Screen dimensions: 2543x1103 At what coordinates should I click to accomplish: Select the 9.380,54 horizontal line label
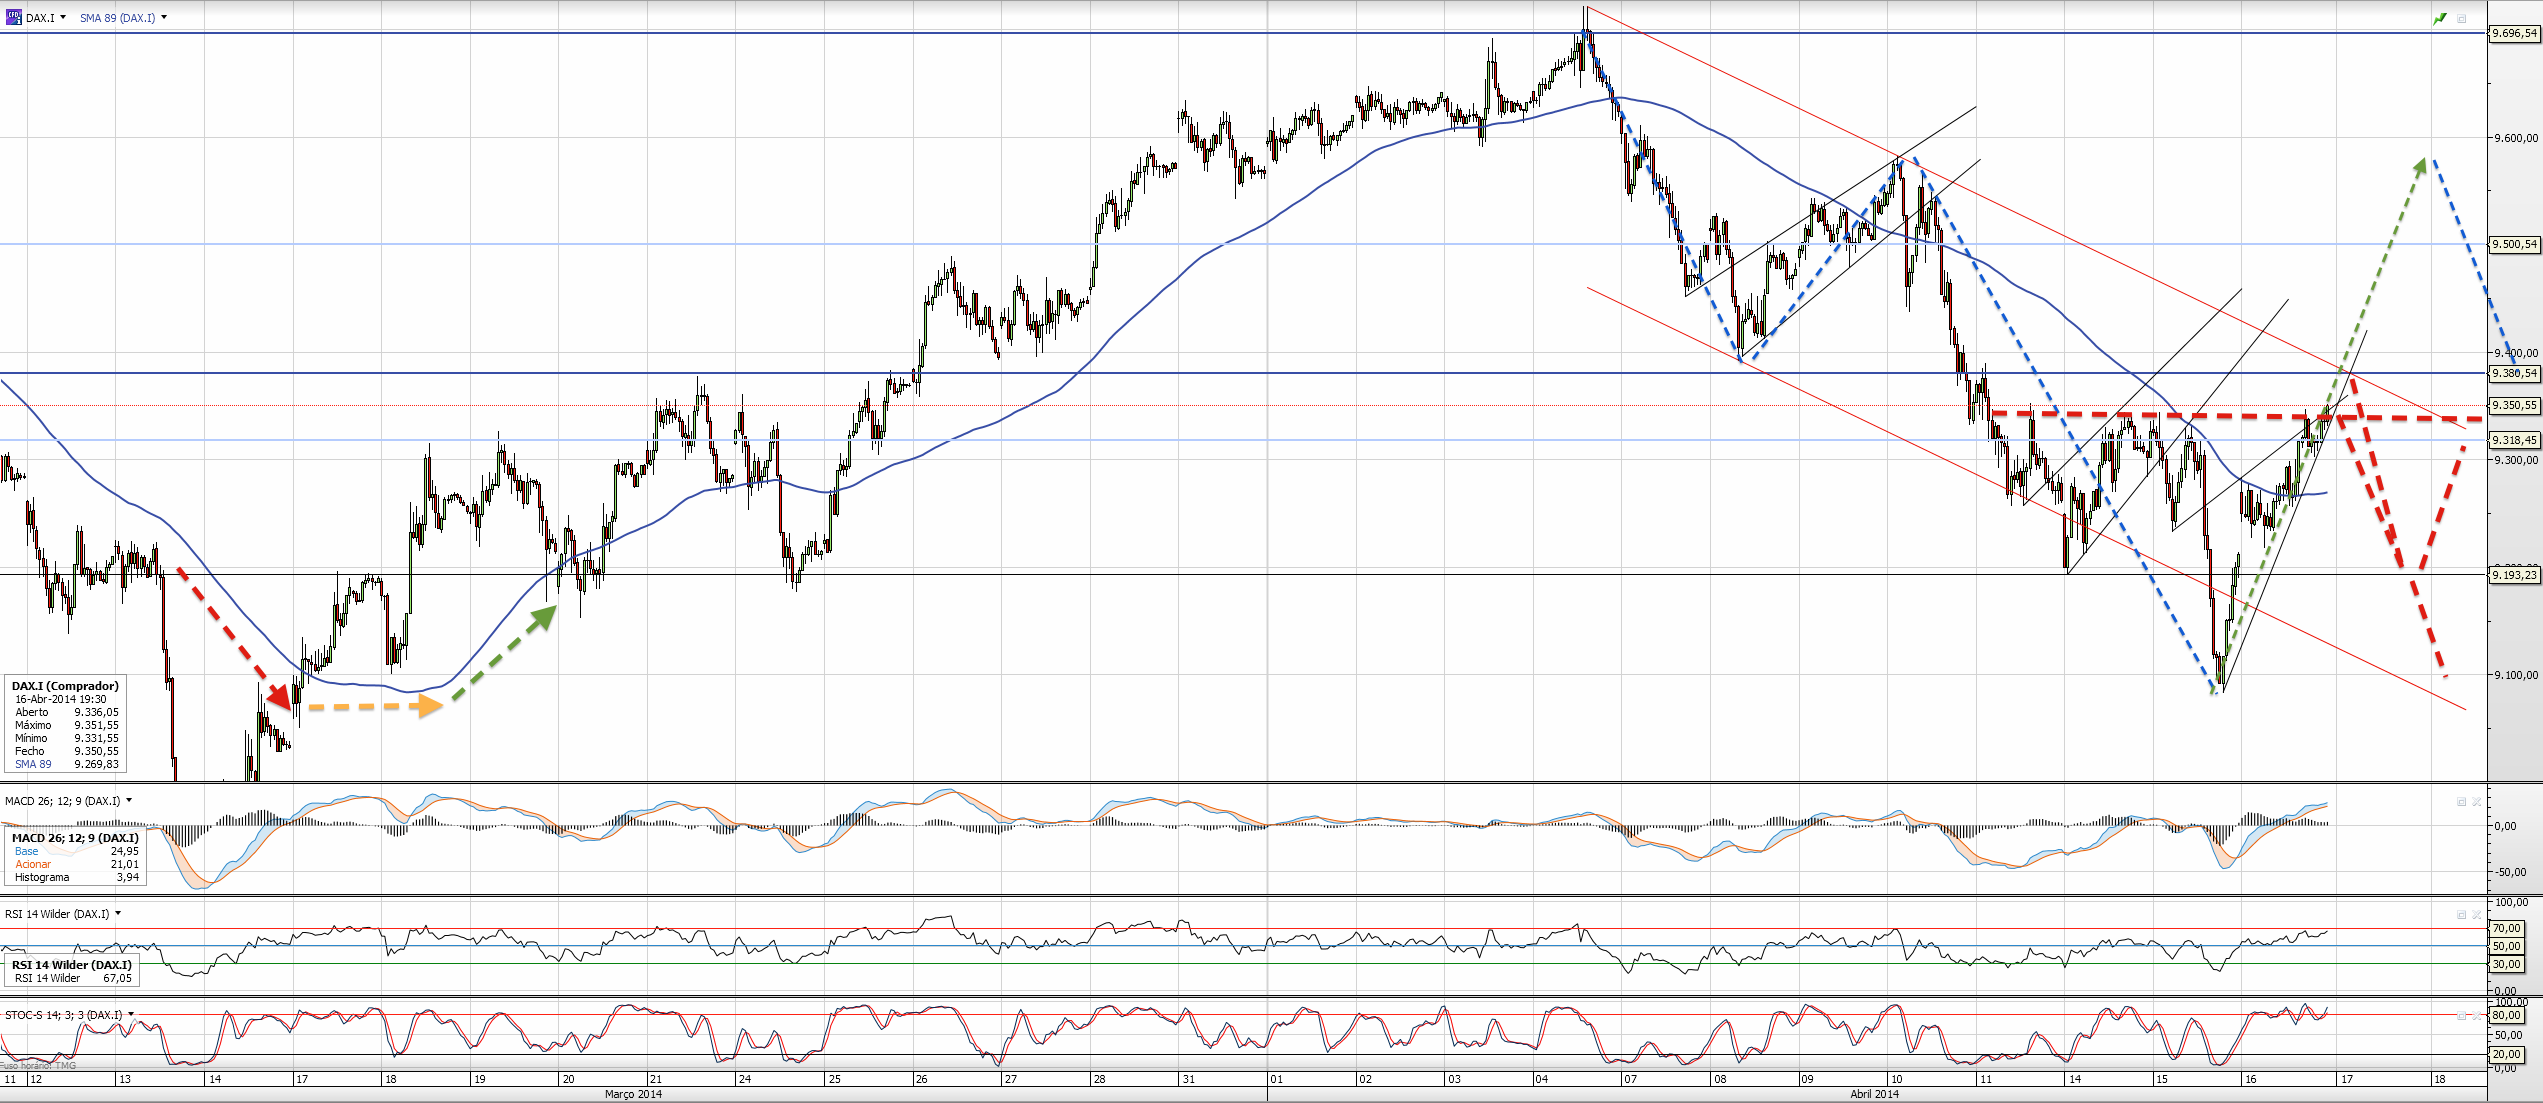[2514, 373]
